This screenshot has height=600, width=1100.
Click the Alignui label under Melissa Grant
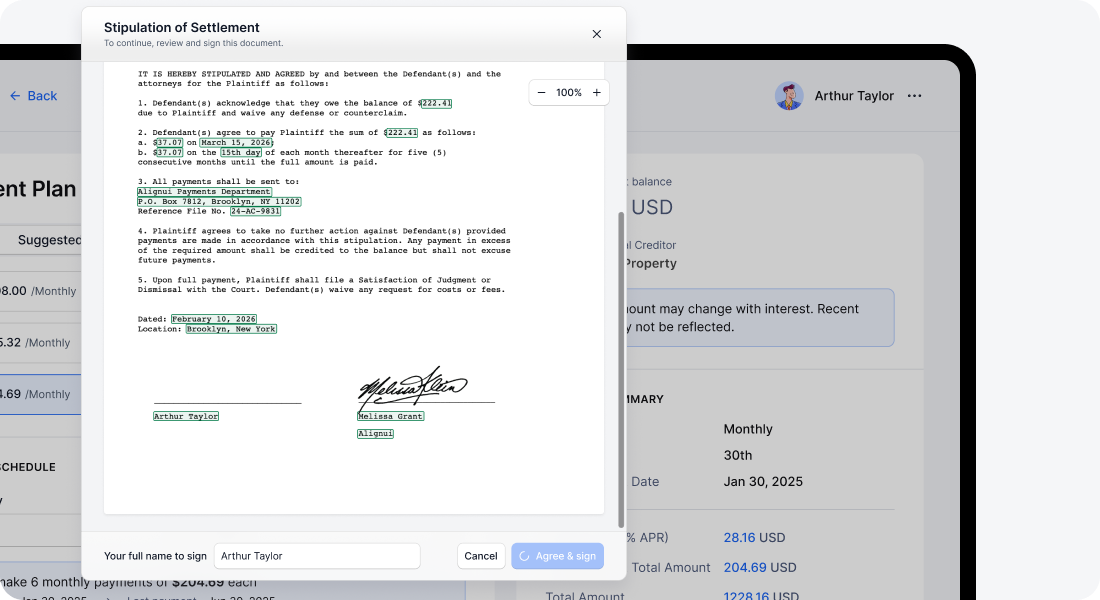coord(375,434)
